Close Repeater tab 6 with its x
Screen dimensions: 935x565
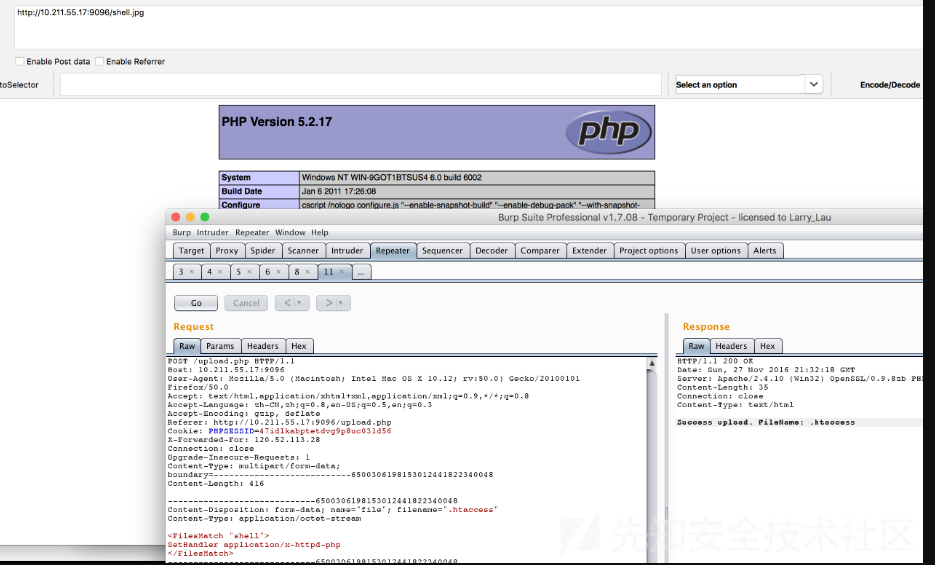[x=278, y=272]
